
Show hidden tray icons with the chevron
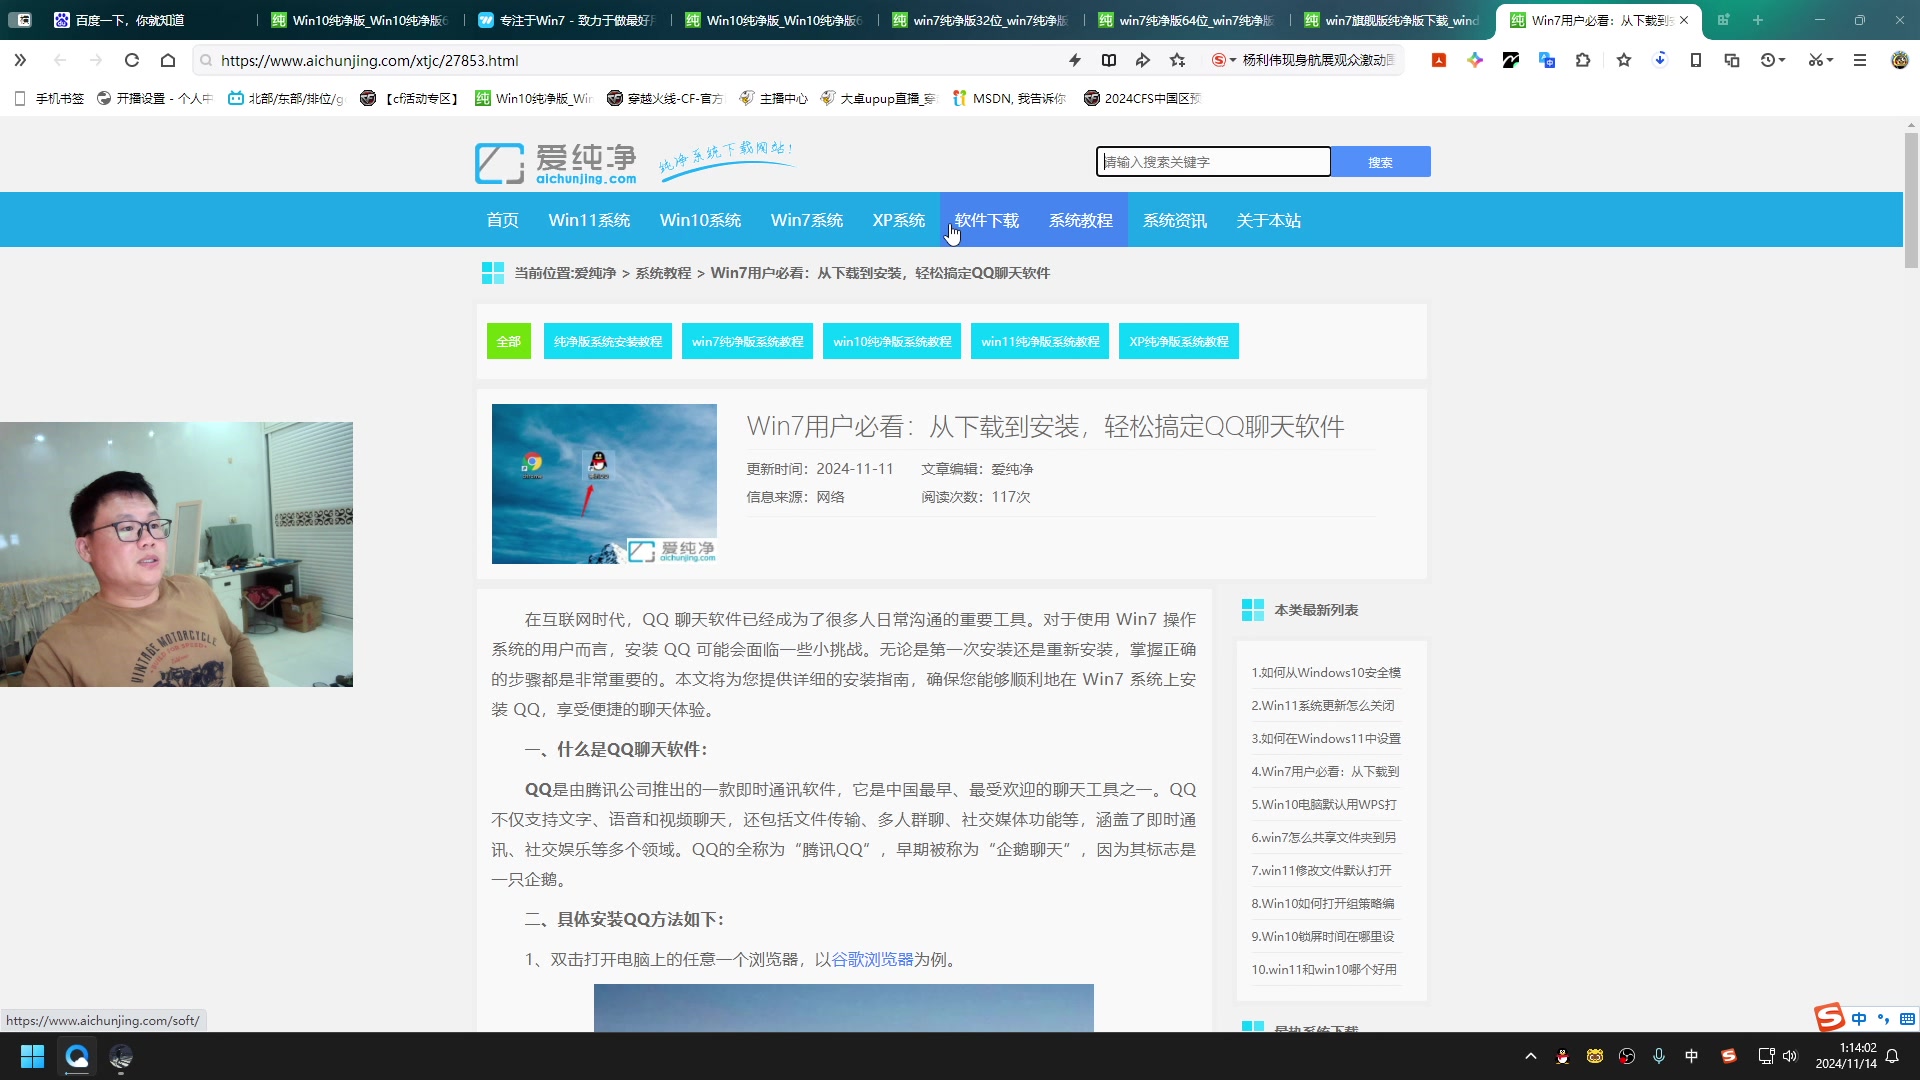pos(1531,1056)
